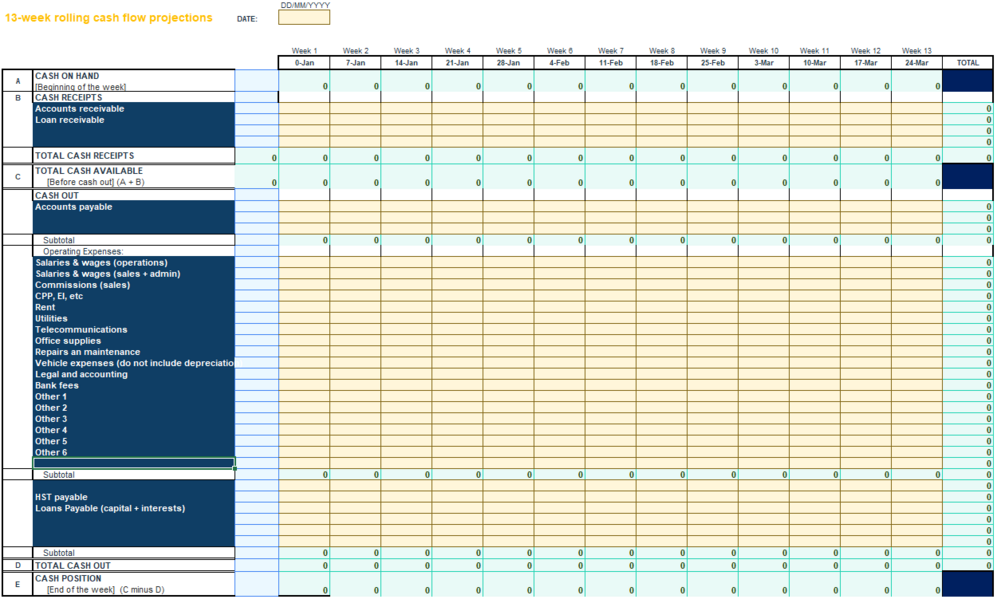Click the 'Accounts payable' label cell
This screenshot has height=607, width=1005.
click(134, 206)
